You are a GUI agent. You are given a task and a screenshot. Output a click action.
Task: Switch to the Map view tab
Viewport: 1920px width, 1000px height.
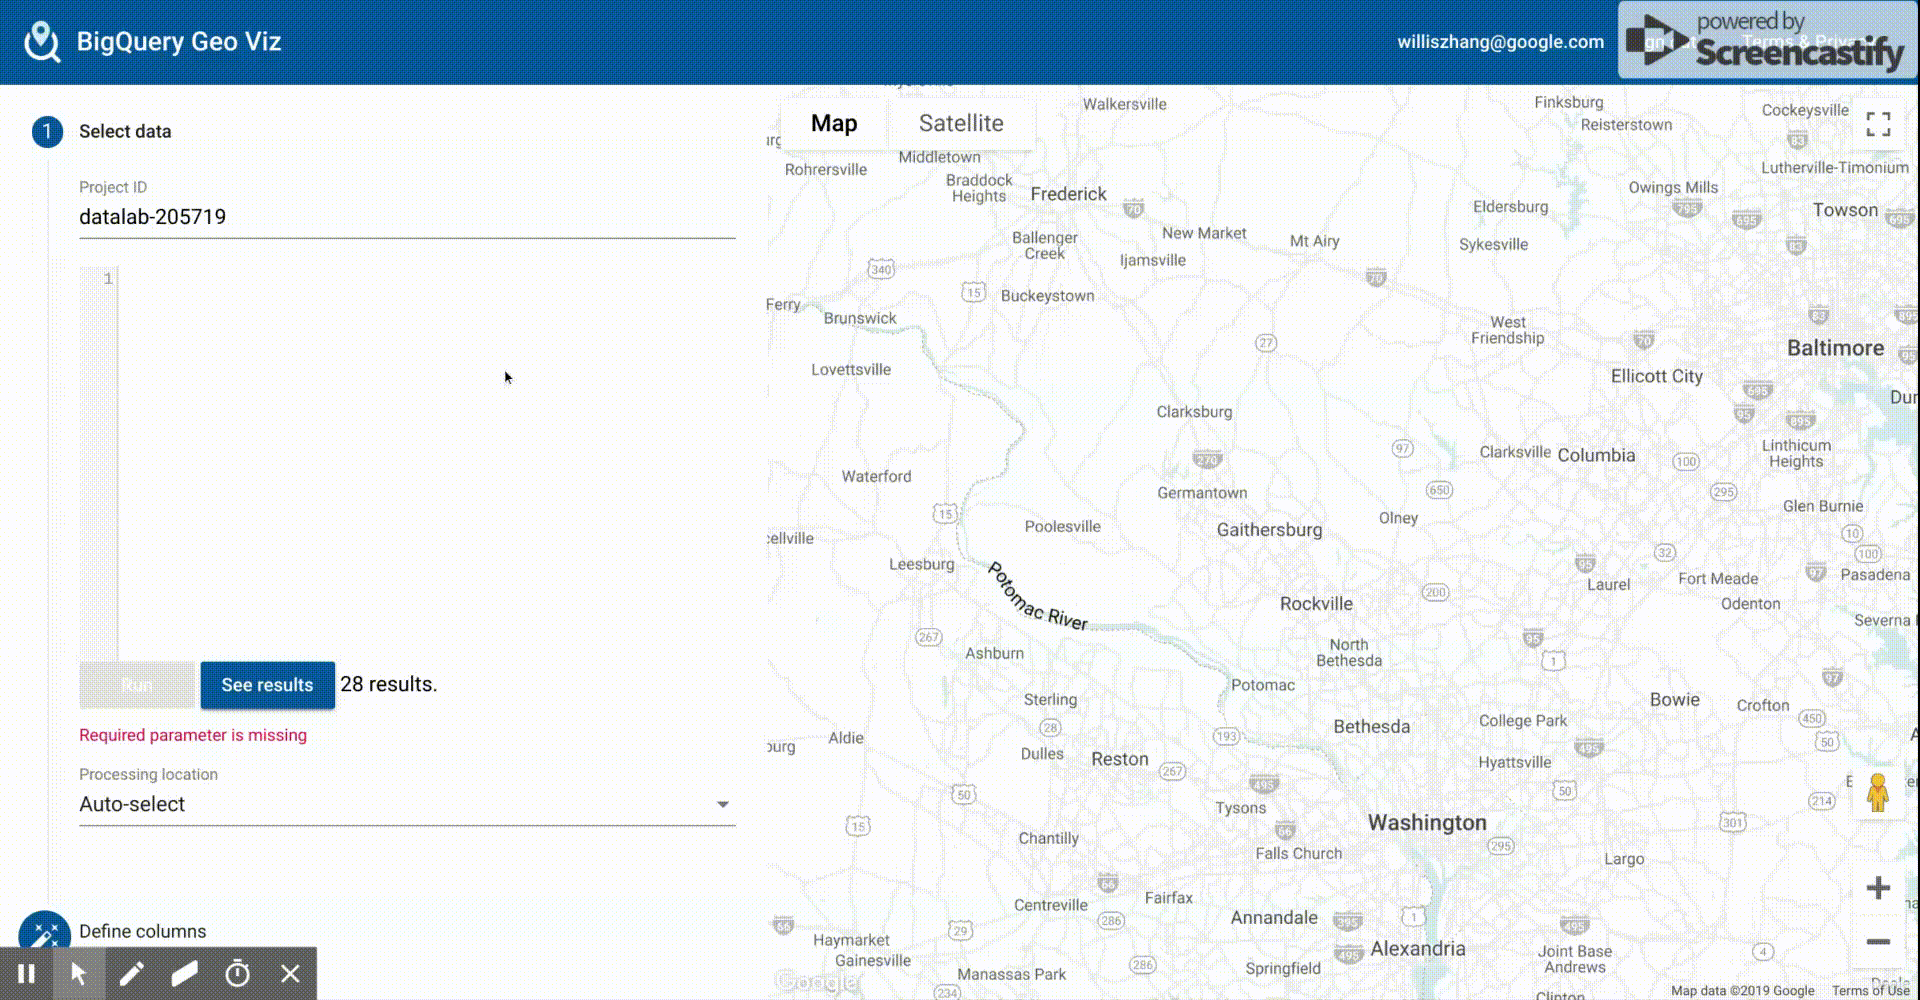pos(834,123)
